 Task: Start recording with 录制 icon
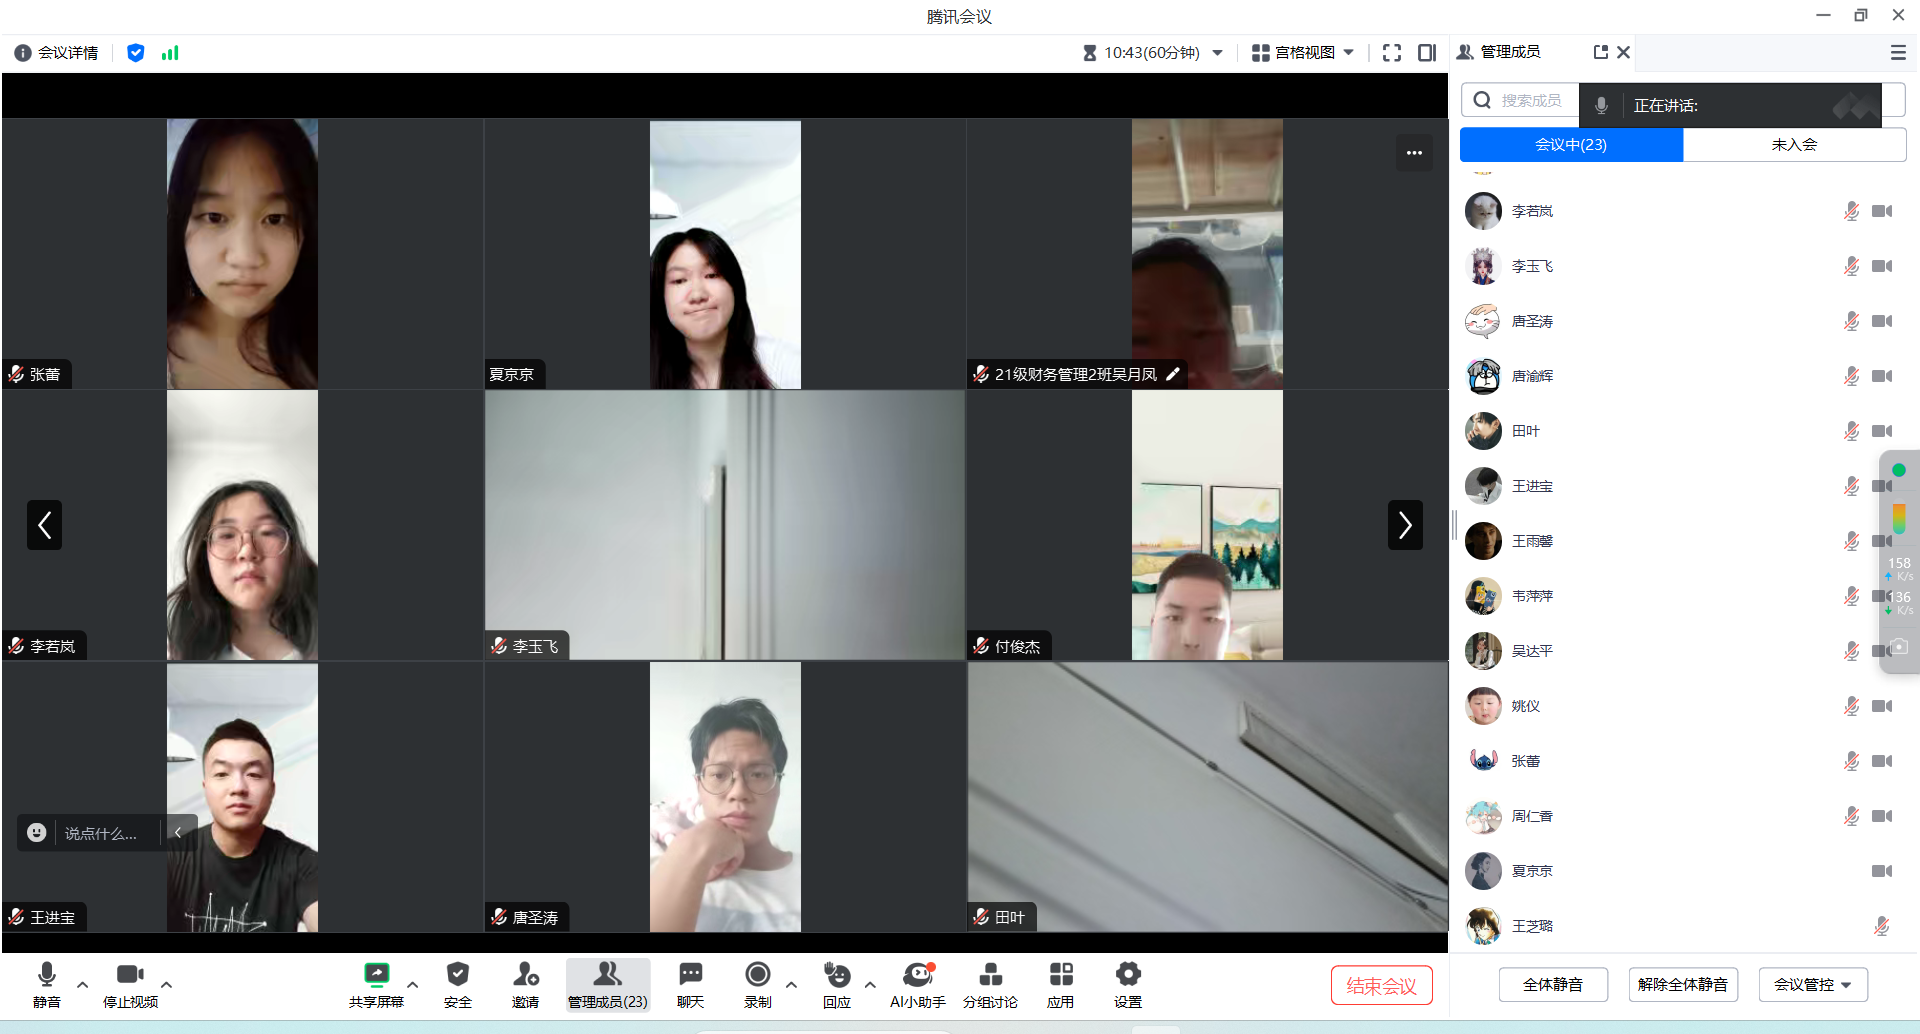point(757,984)
